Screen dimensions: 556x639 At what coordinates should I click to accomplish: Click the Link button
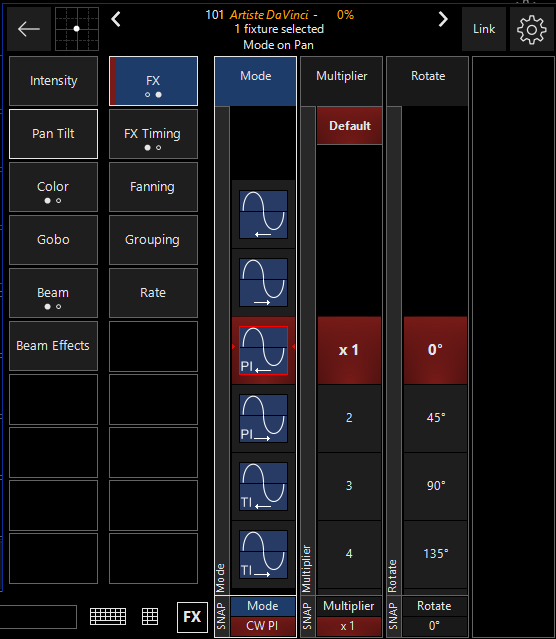484,29
